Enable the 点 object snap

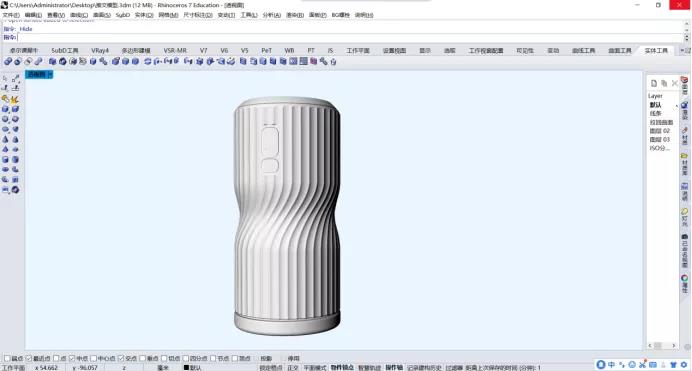[56, 359]
